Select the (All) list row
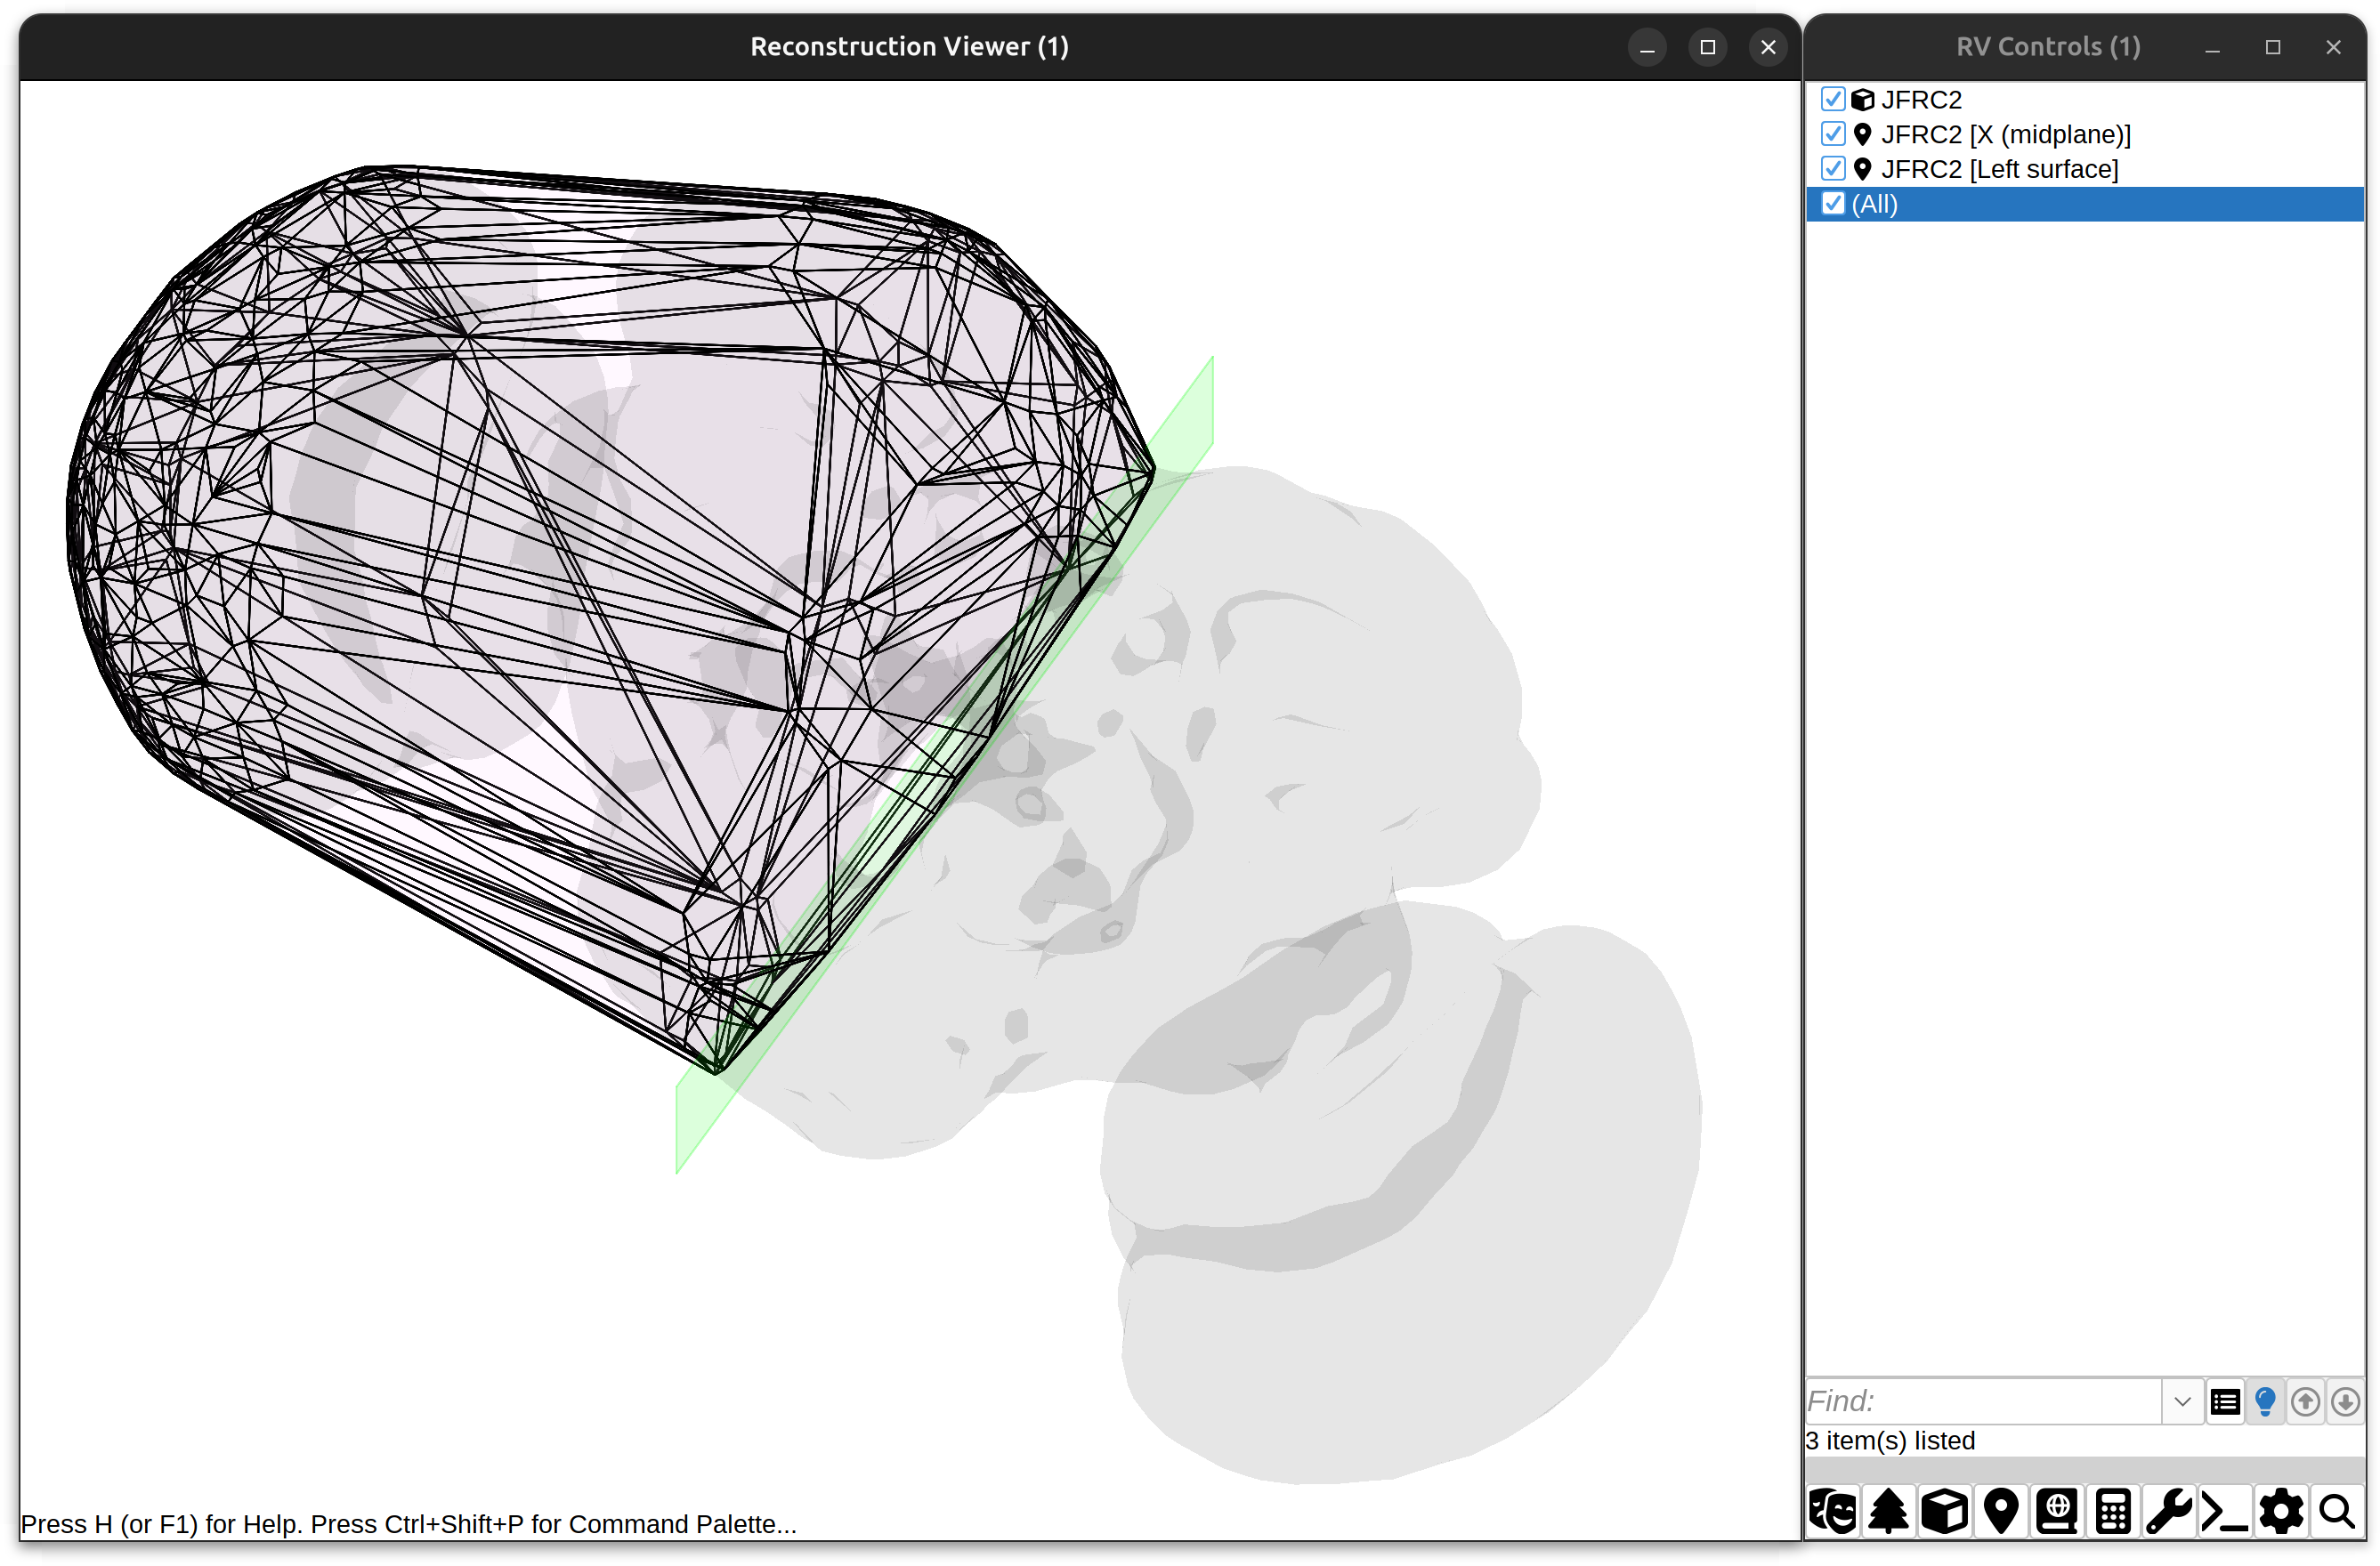 coord(2085,204)
